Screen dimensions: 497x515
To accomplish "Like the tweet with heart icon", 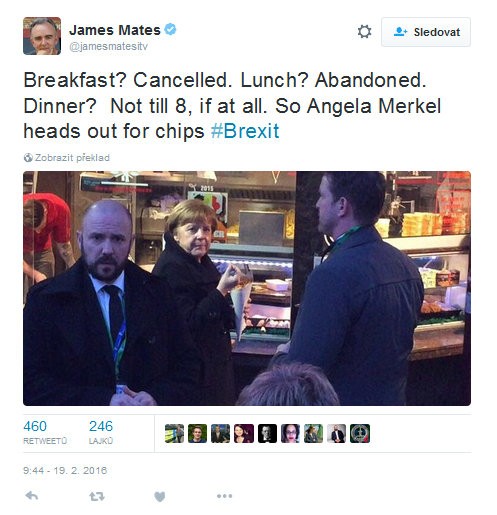I will coord(160,496).
